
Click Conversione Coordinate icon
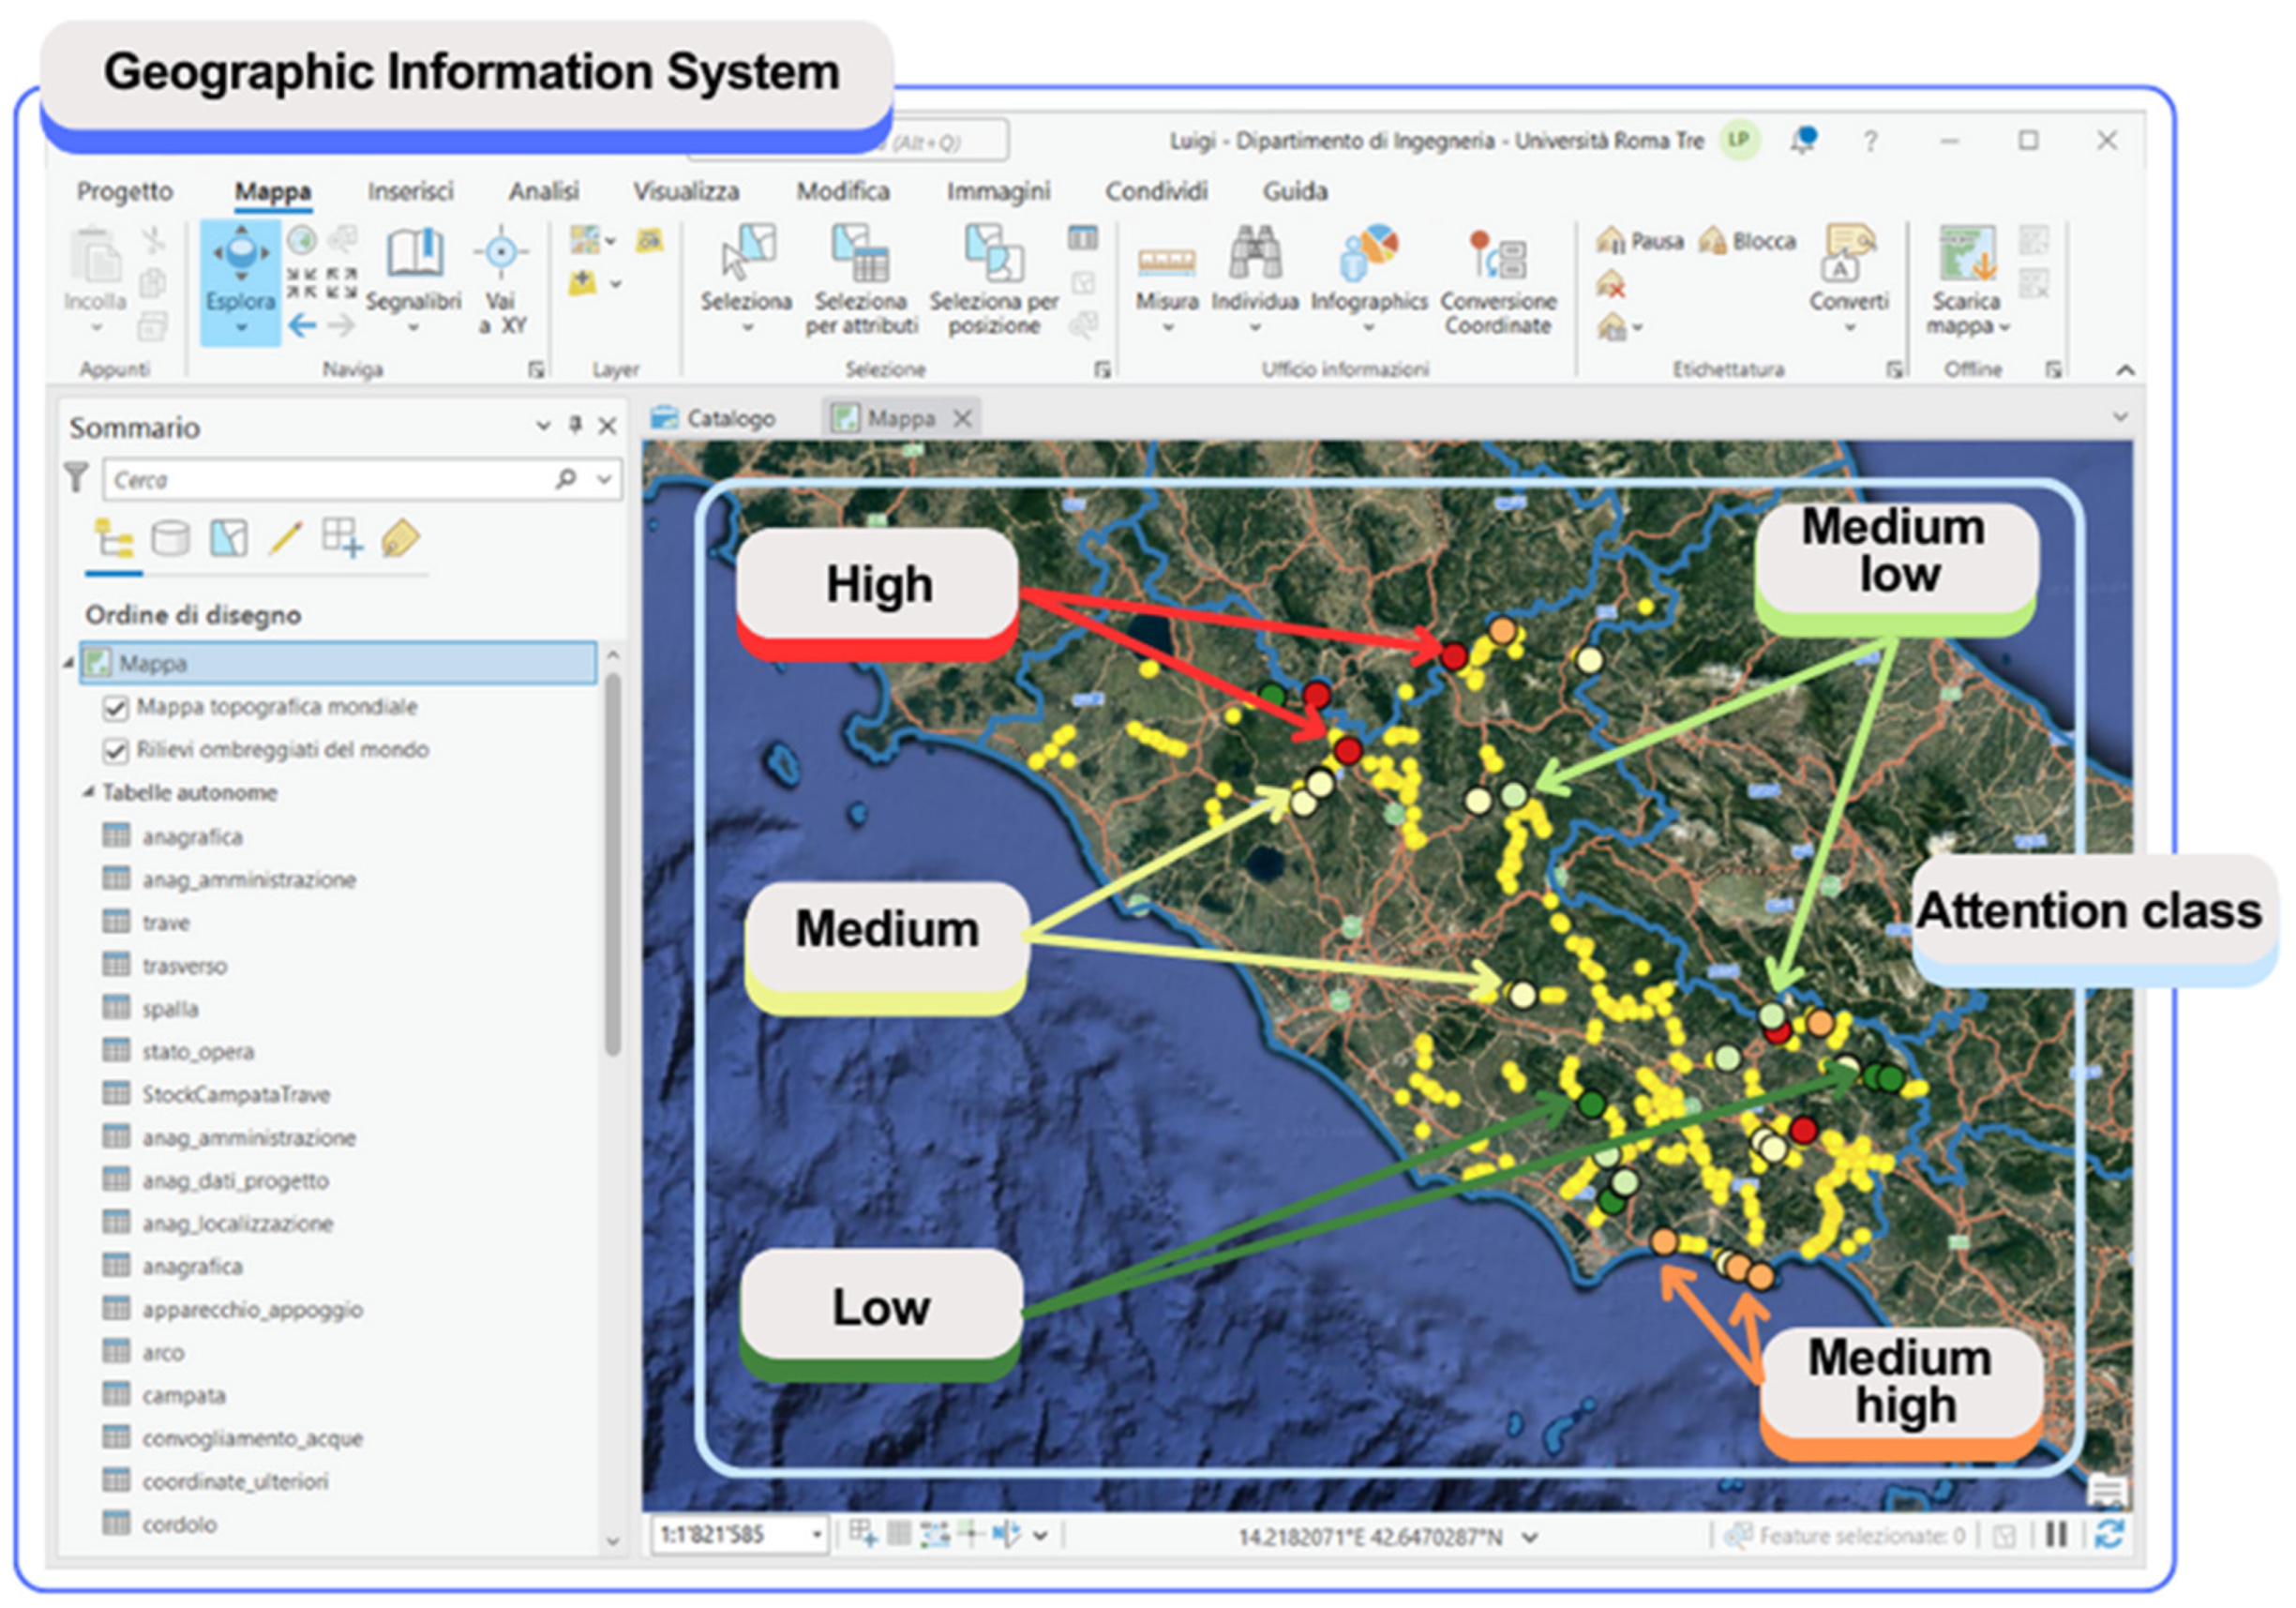[x=1497, y=257]
